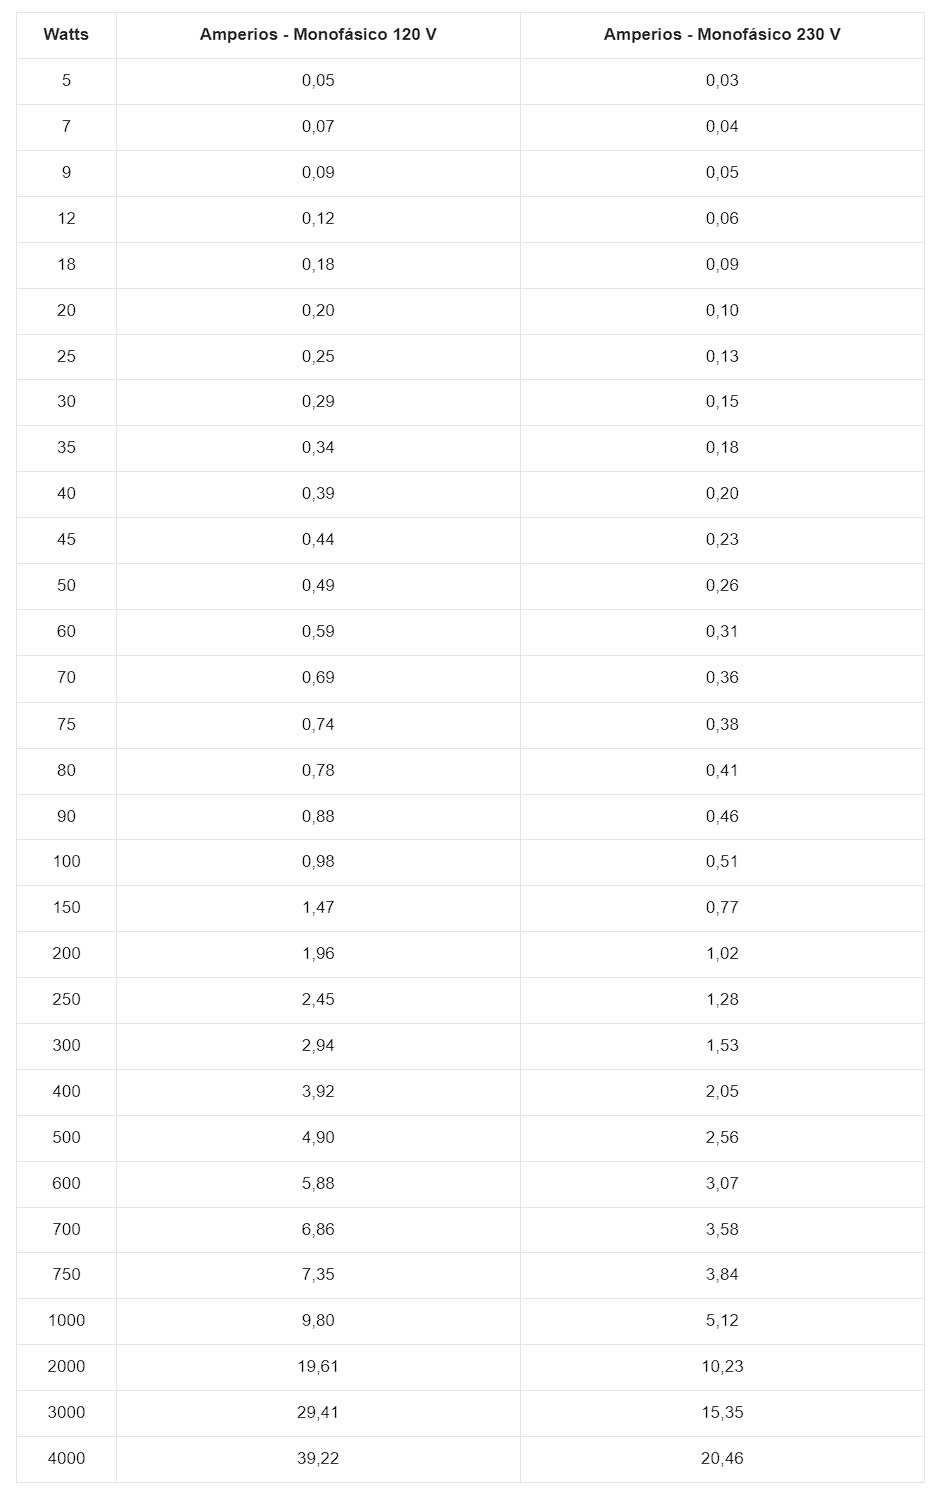This screenshot has width=941, height=1494.
Task: Select the 1000 watts row label
Action: pyautogui.click(x=66, y=1321)
